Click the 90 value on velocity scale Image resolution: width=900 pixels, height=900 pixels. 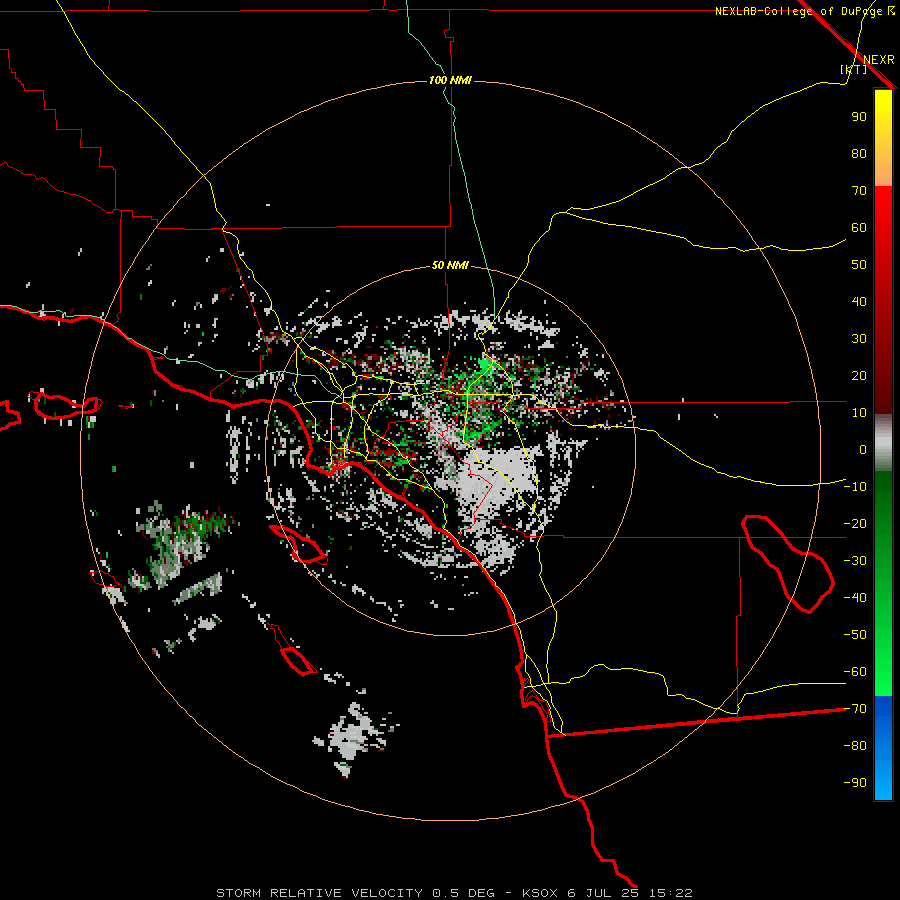[x=859, y=117]
